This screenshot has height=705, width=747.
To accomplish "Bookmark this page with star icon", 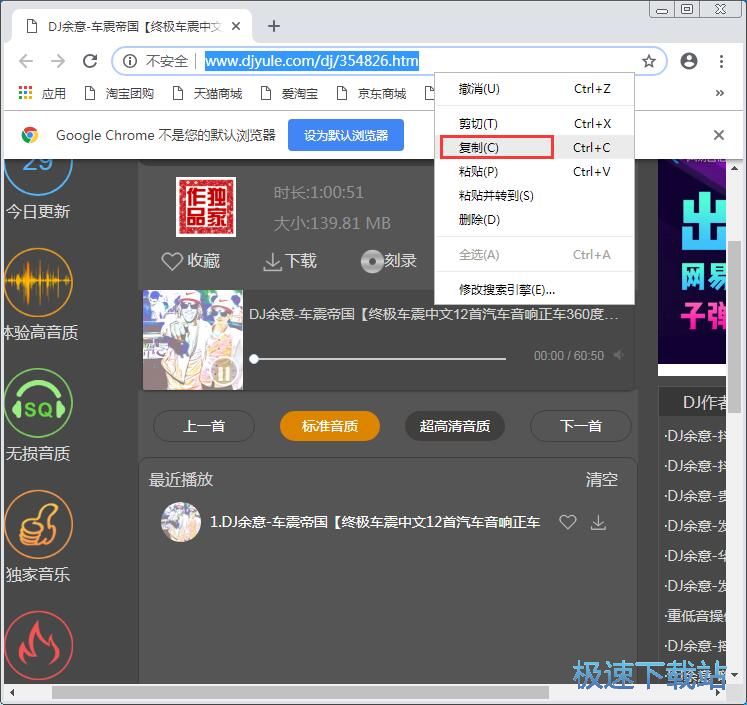I will (649, 61).
